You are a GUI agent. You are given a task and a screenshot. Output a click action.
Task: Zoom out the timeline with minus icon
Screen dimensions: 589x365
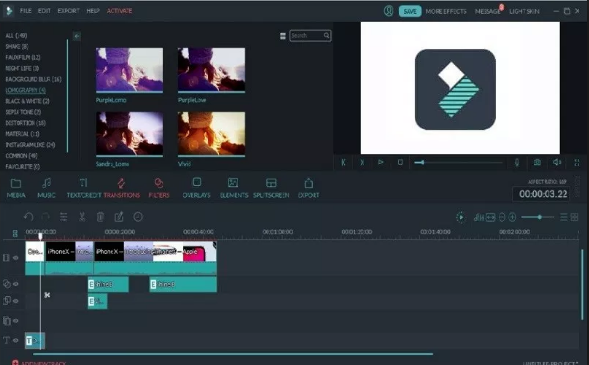tap(502, 217)
